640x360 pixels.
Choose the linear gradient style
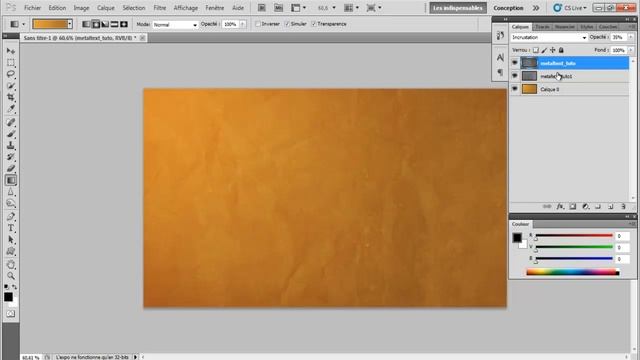click(86, 24)
